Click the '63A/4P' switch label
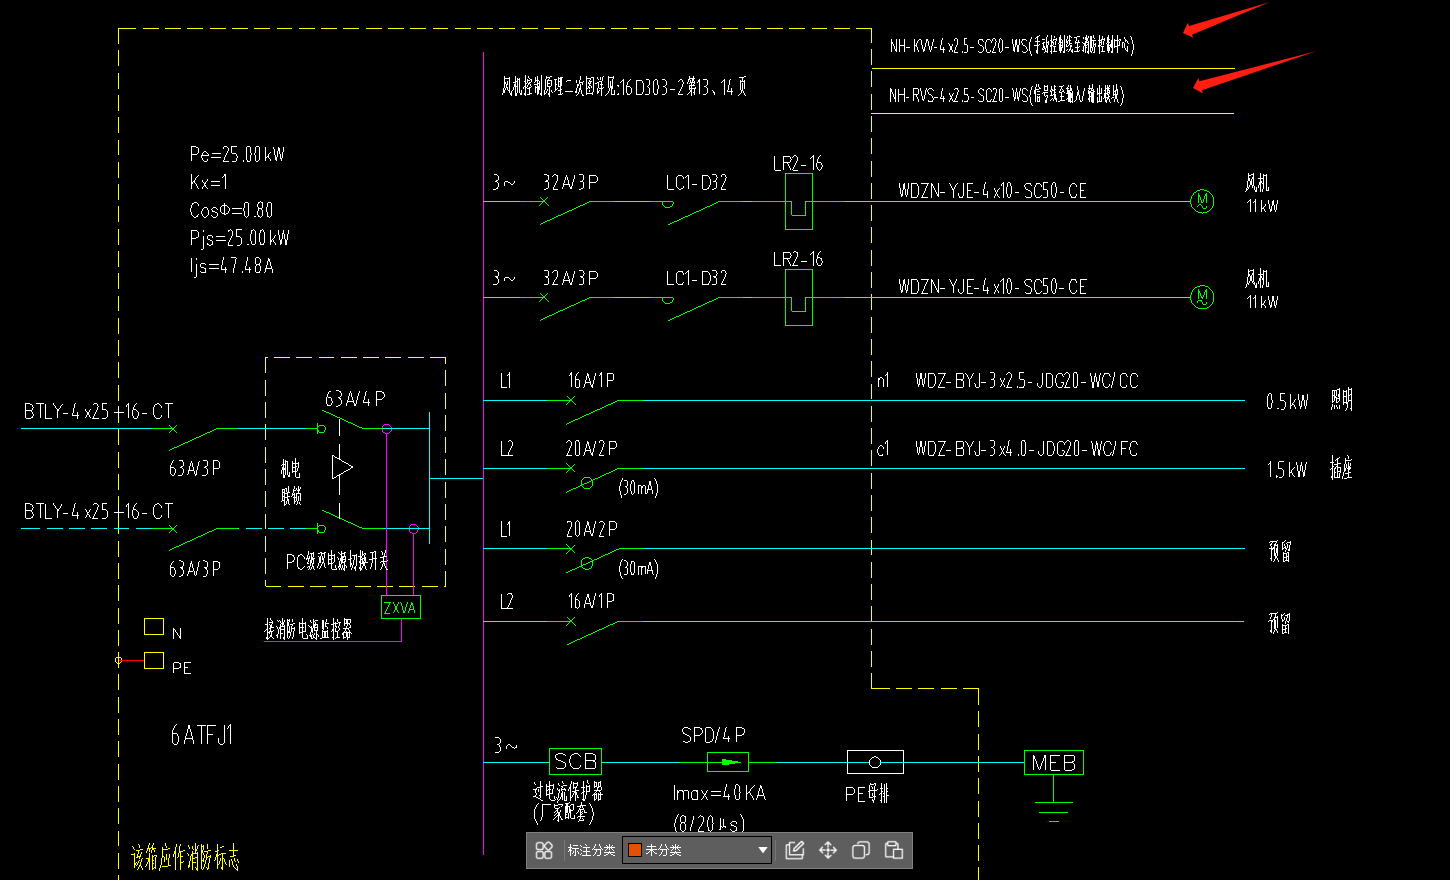The width and height of the screenshot is (1450, 880). [355, 399]
